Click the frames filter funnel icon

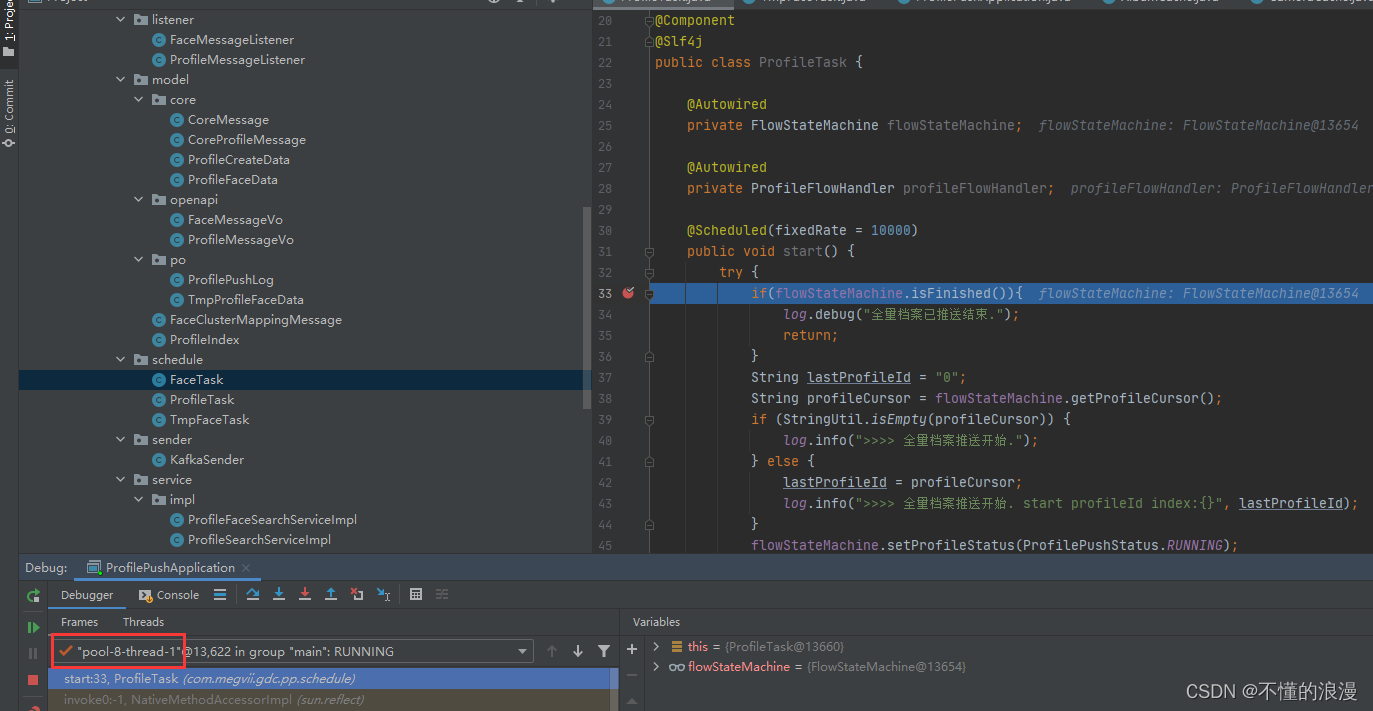click(604, 651)
